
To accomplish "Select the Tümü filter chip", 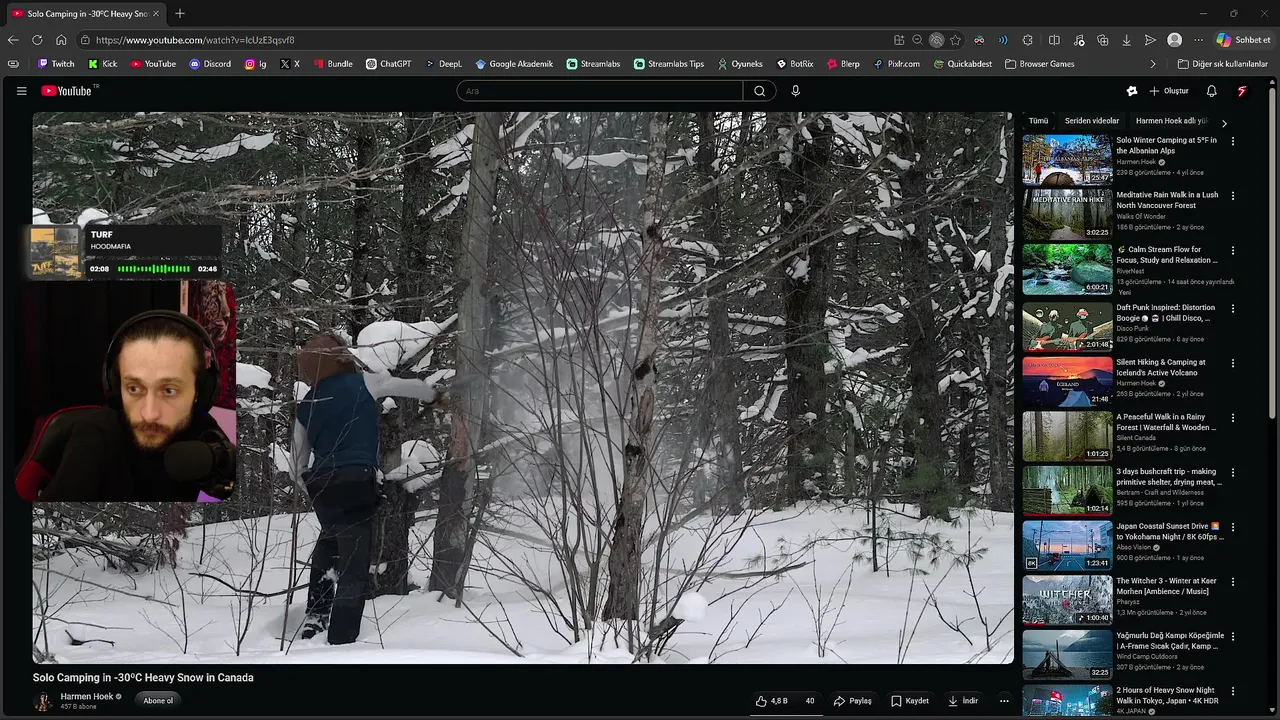I will click(x=1038, y=121).
